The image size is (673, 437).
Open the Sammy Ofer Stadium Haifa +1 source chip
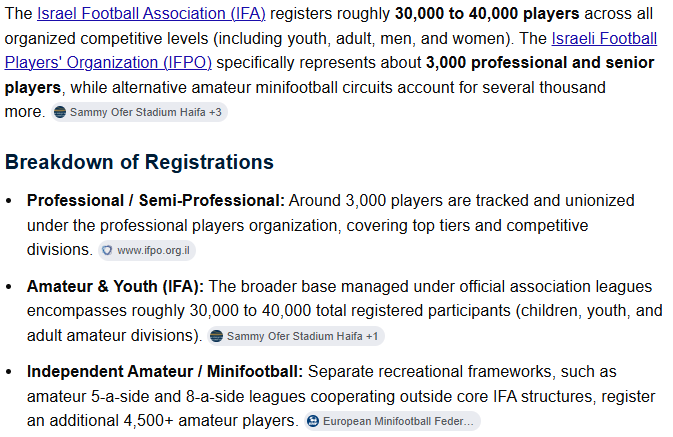tap(296, 336)
